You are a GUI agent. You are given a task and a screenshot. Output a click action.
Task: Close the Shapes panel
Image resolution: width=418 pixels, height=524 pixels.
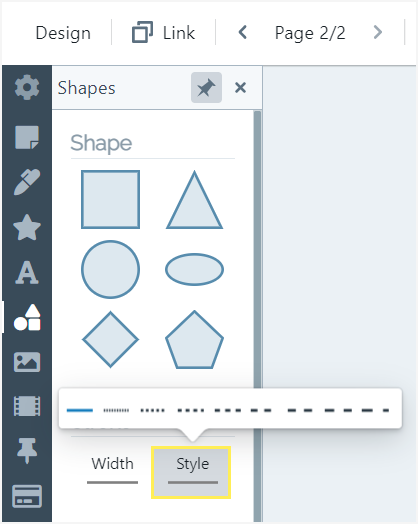click(x=240, y=88)
